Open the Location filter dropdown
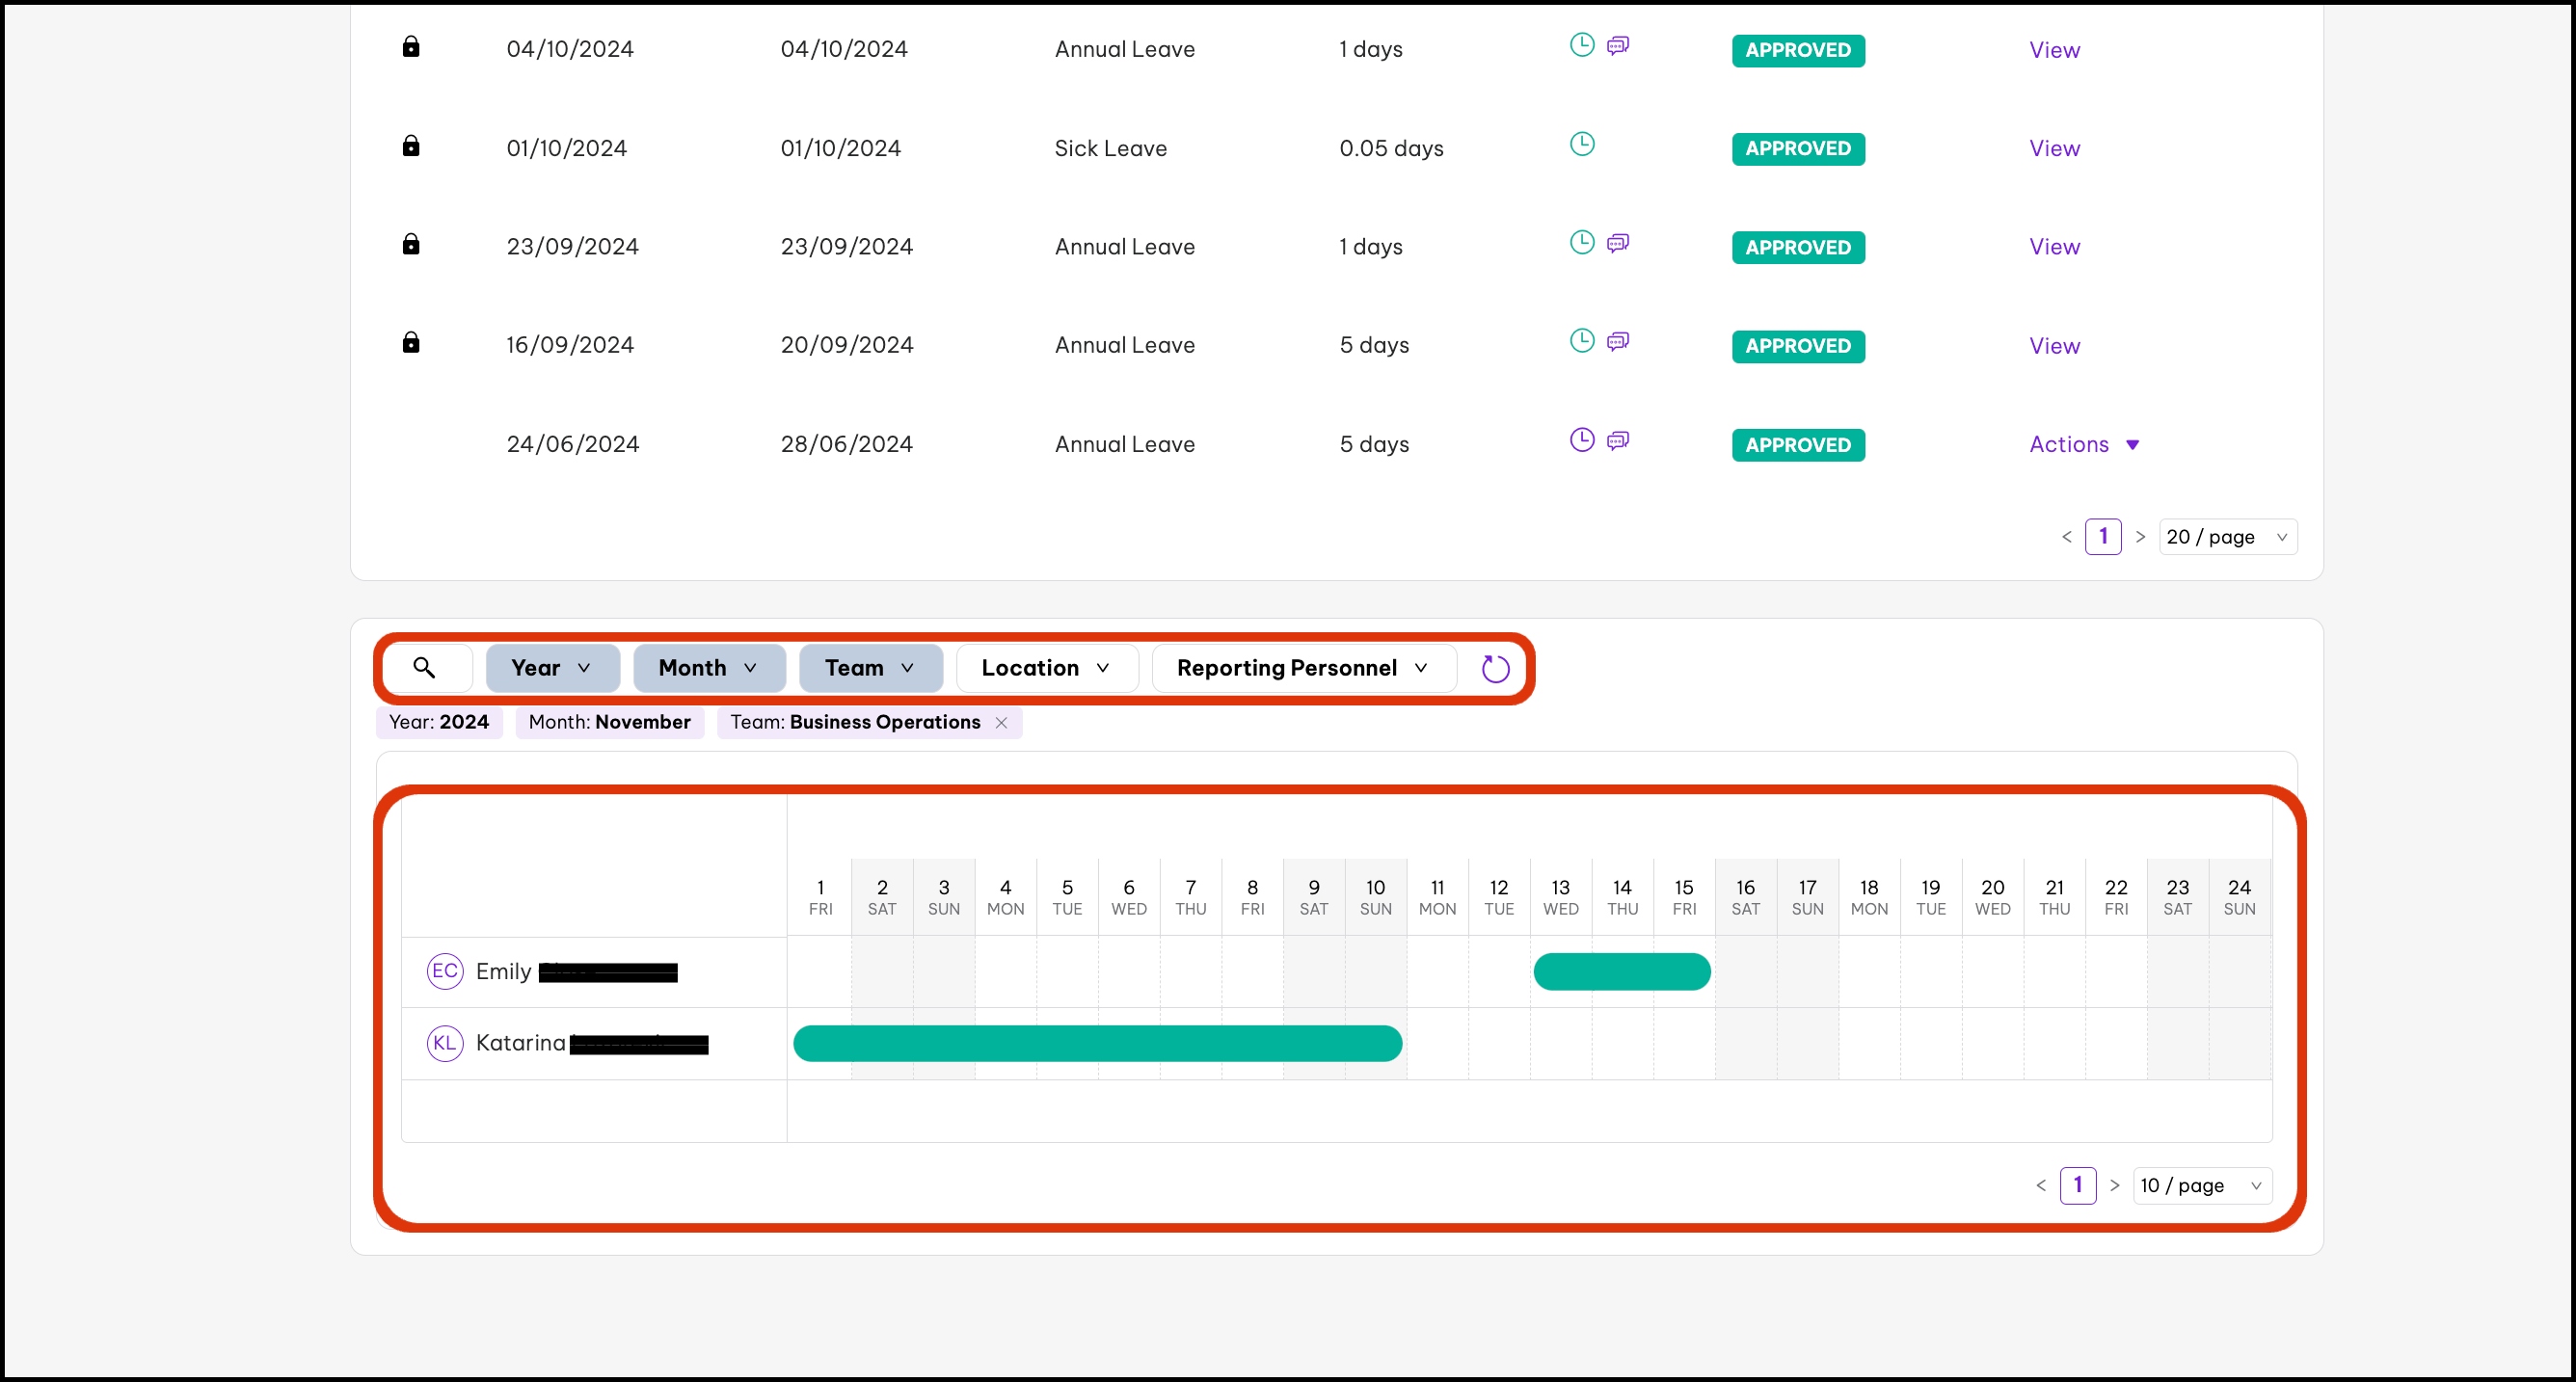Screen dimensions: 2576x1382 coord(1046,668)
